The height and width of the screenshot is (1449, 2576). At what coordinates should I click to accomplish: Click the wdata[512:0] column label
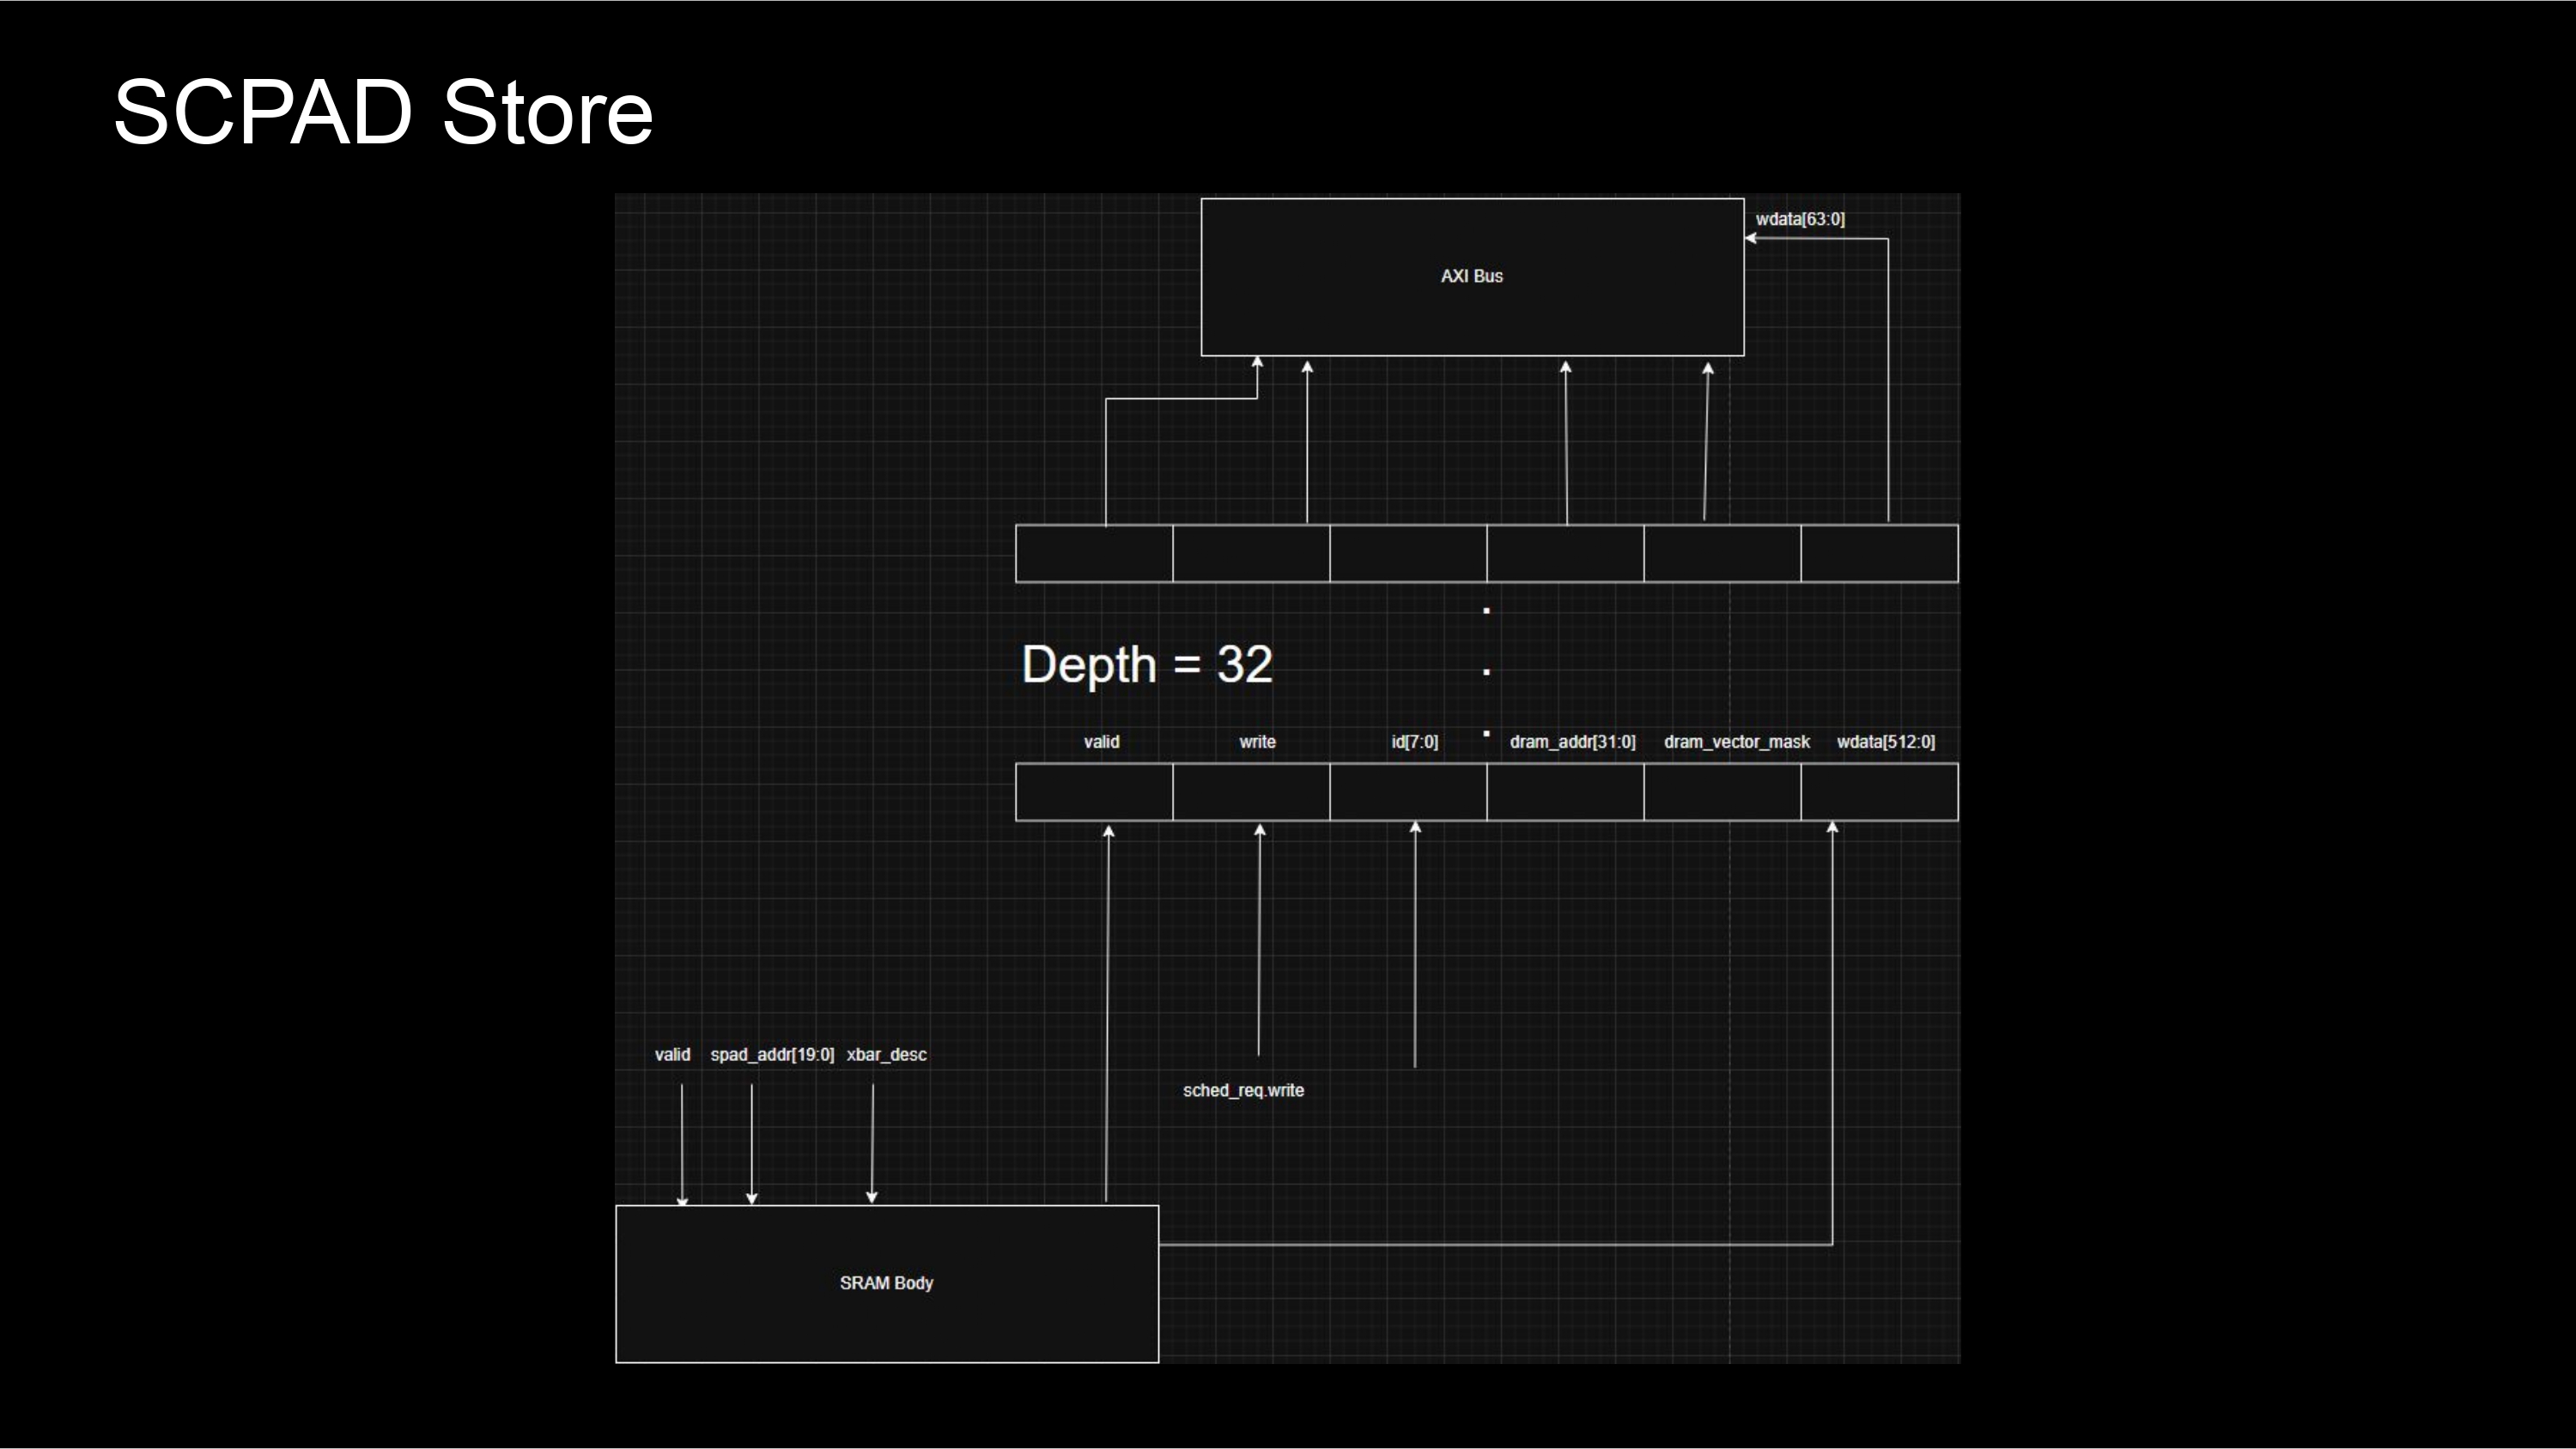point(1885,742)
